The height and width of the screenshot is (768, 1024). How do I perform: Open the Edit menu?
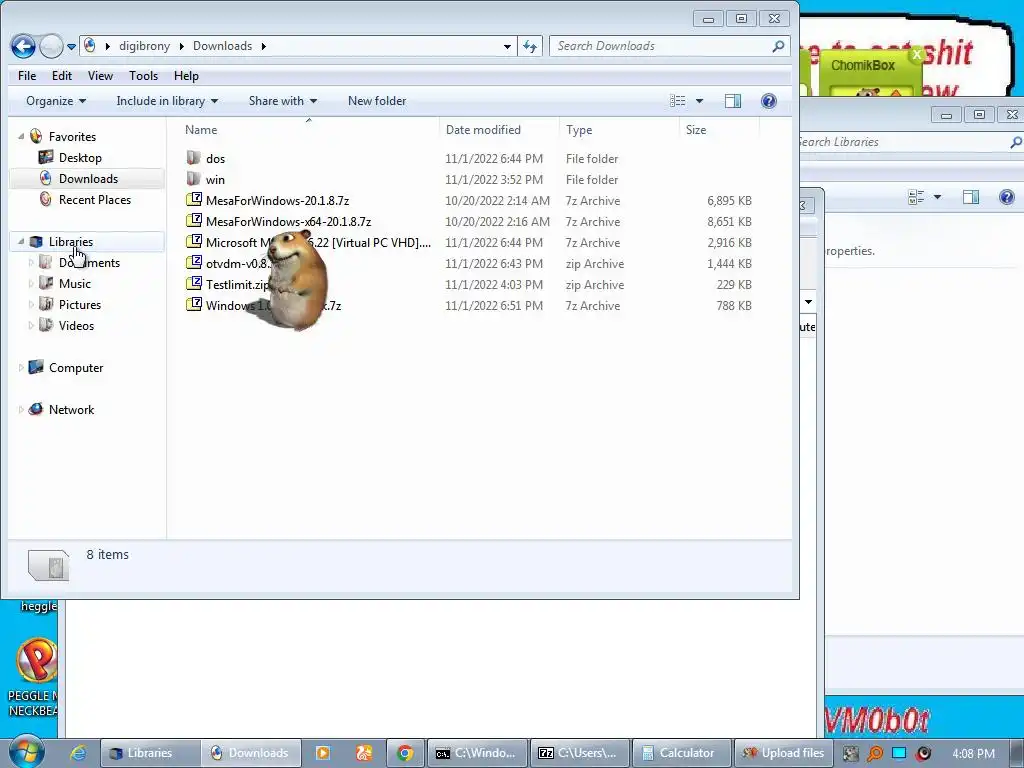(x=62, y=76)
